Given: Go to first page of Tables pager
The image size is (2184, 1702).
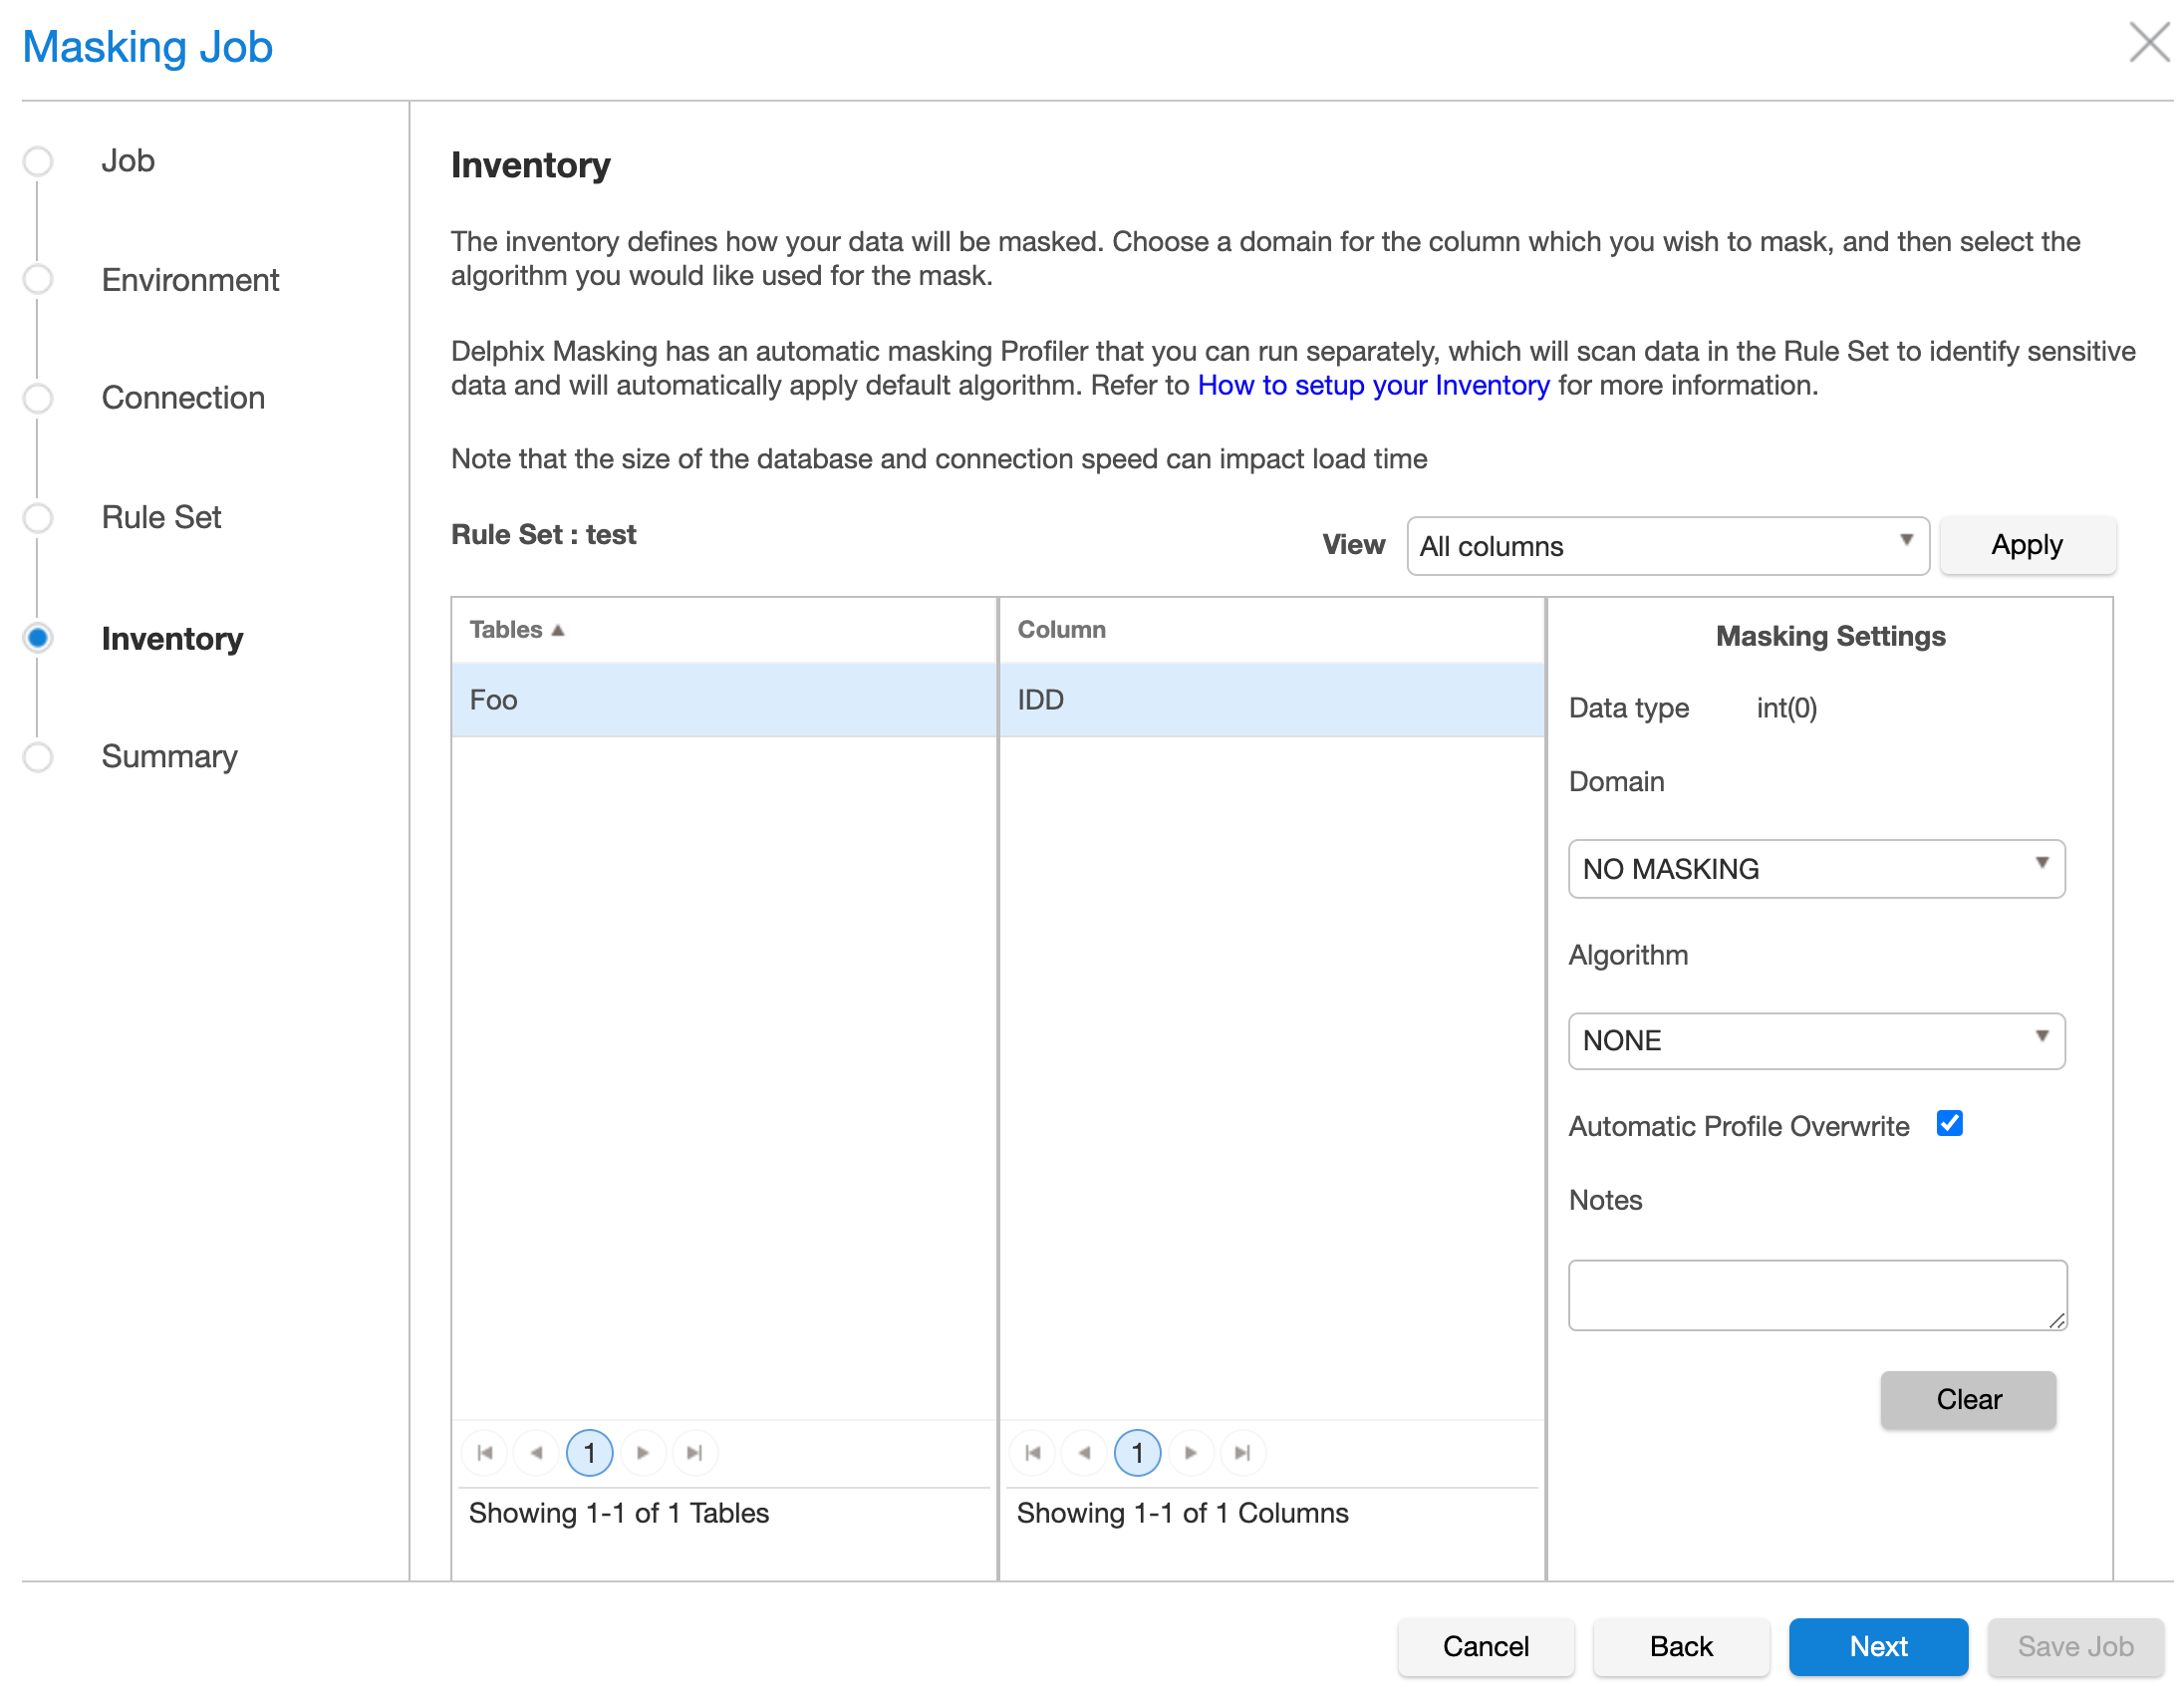Looking at the screenshot, I should tap(485, 1453).
